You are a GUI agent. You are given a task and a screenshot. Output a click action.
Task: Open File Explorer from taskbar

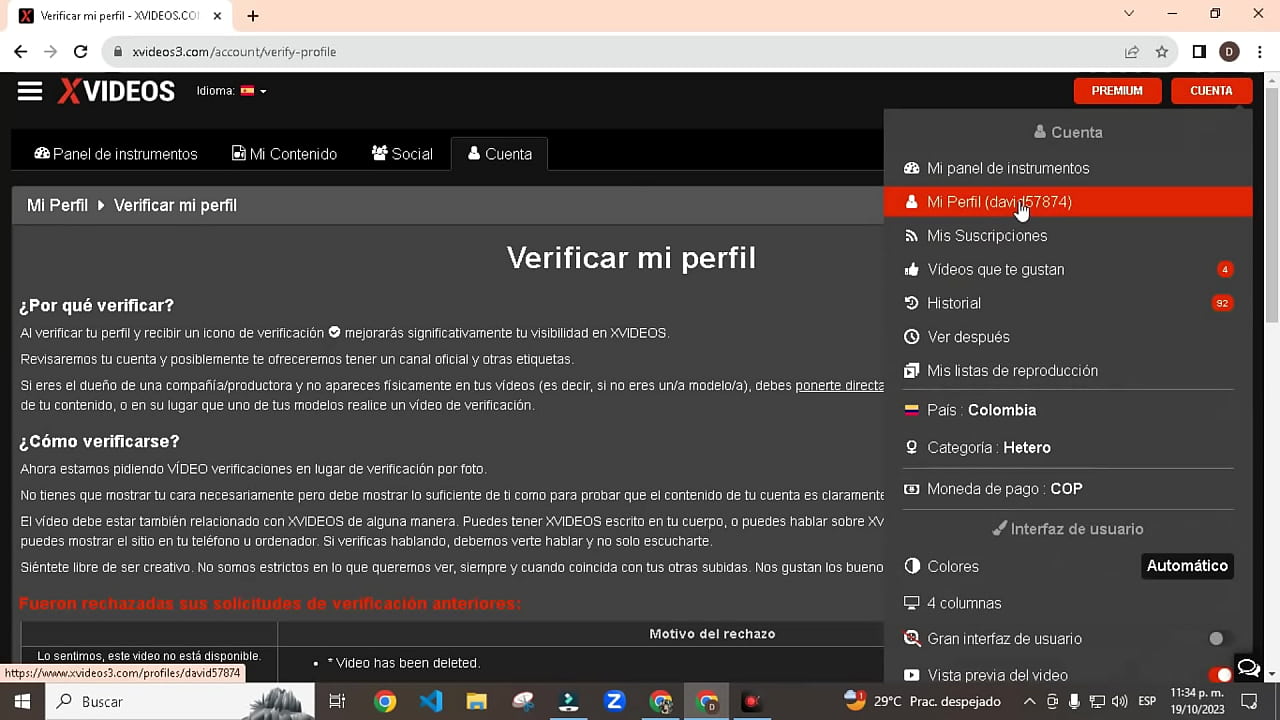(477, 702)
